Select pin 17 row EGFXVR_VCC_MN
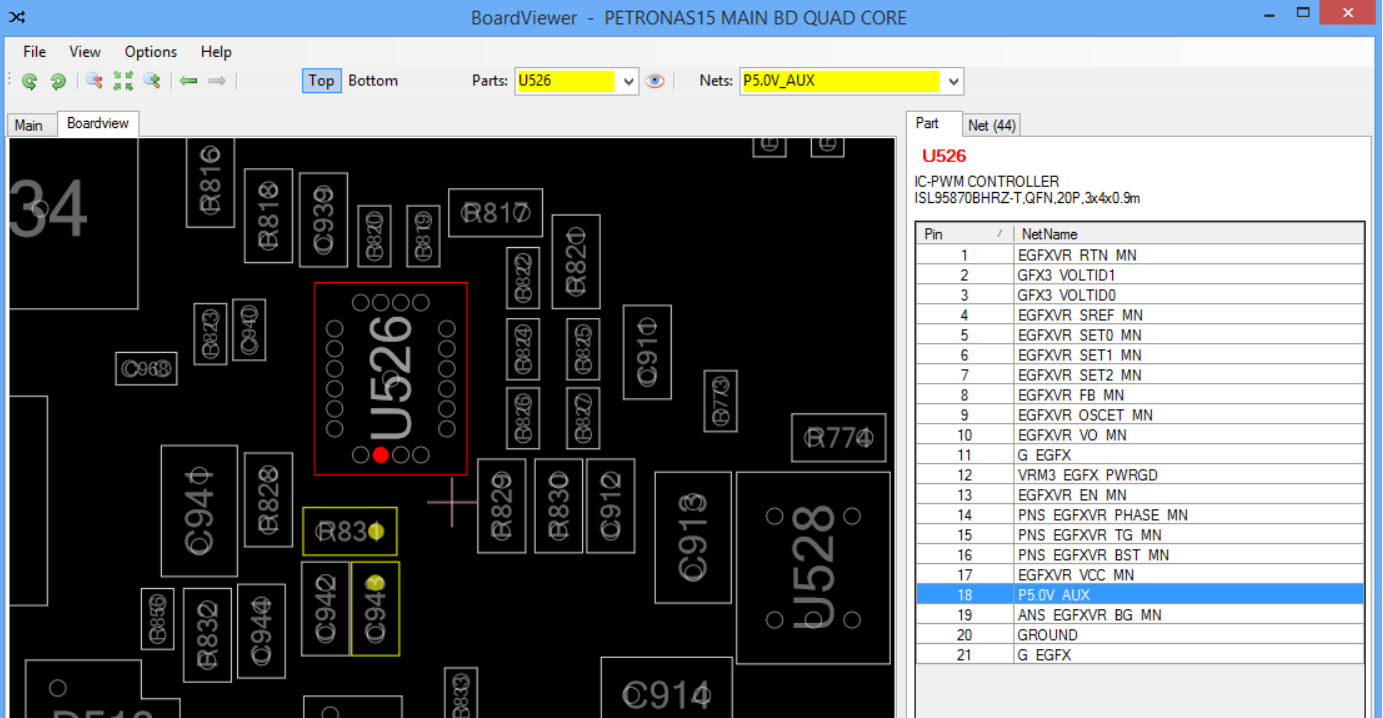This screenshot has height=718, width=1383. 1140,575
